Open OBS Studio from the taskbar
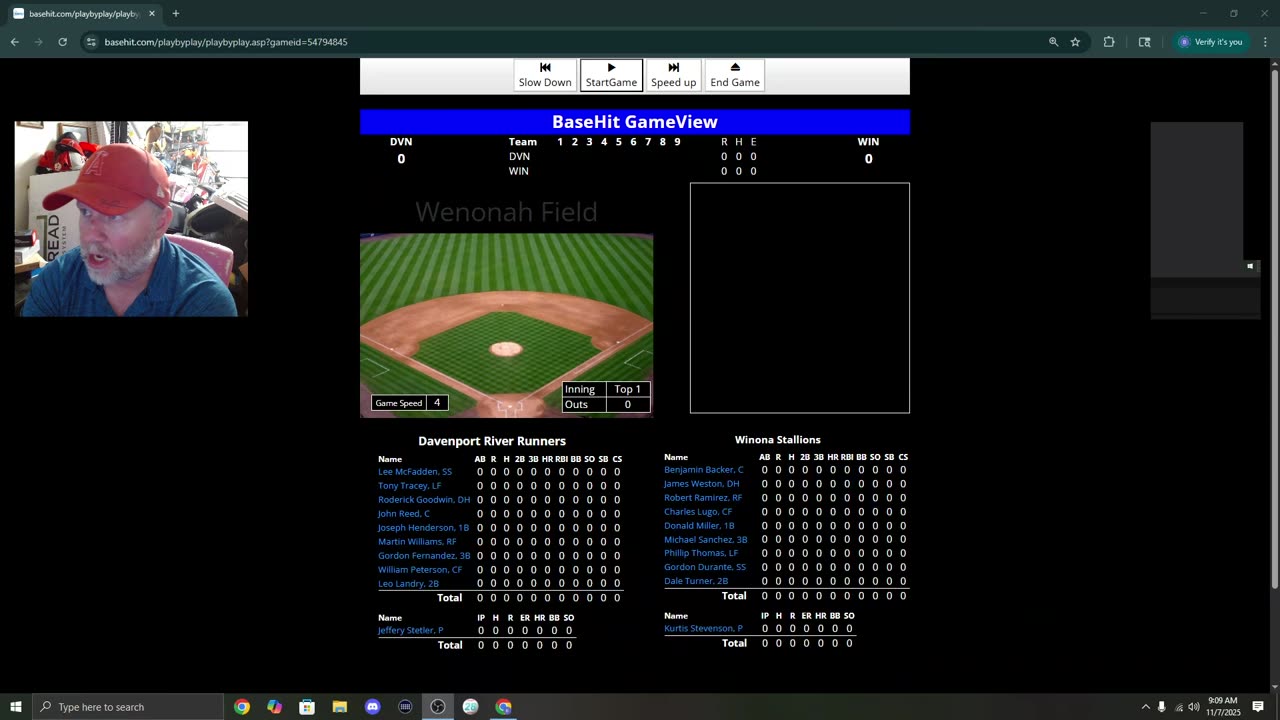Image resolution: width=1280 pixels, height=720 pixels. (438, 707)
